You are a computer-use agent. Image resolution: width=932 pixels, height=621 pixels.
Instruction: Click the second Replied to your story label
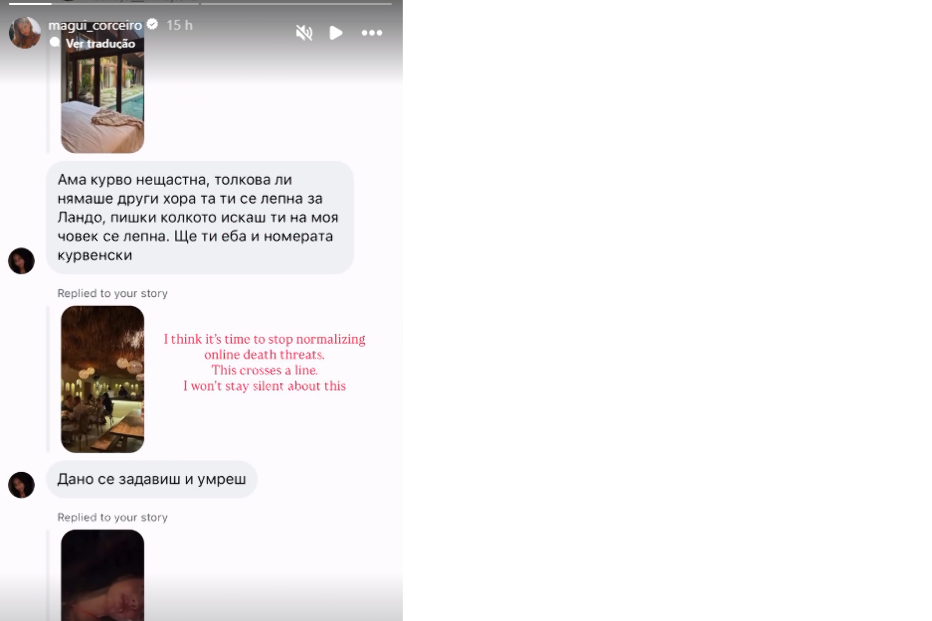pos(112,517)
